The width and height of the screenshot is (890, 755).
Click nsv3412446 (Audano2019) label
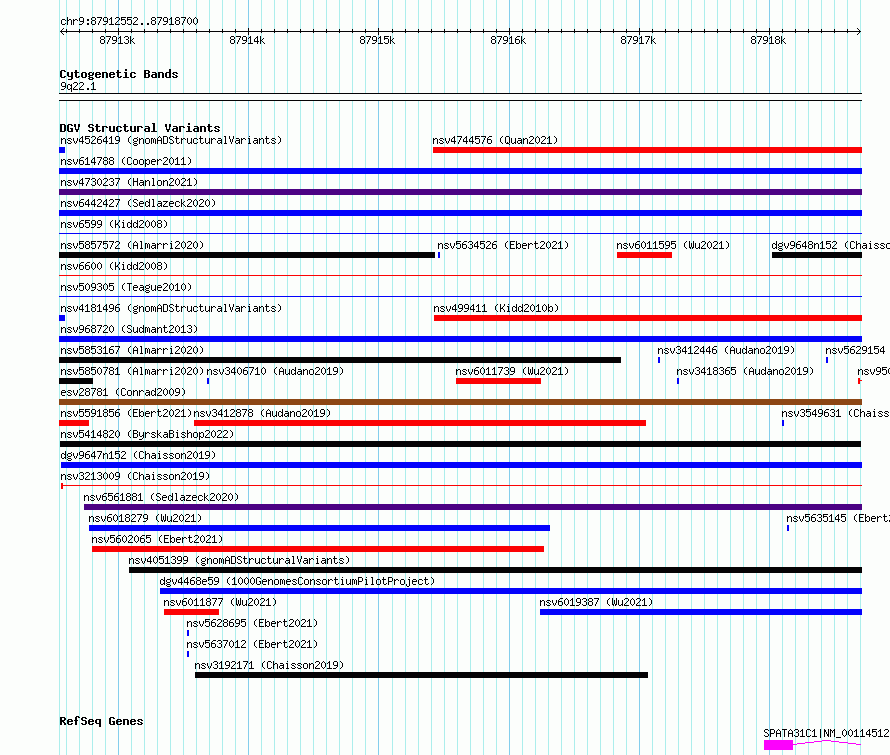tap(726, 350)
